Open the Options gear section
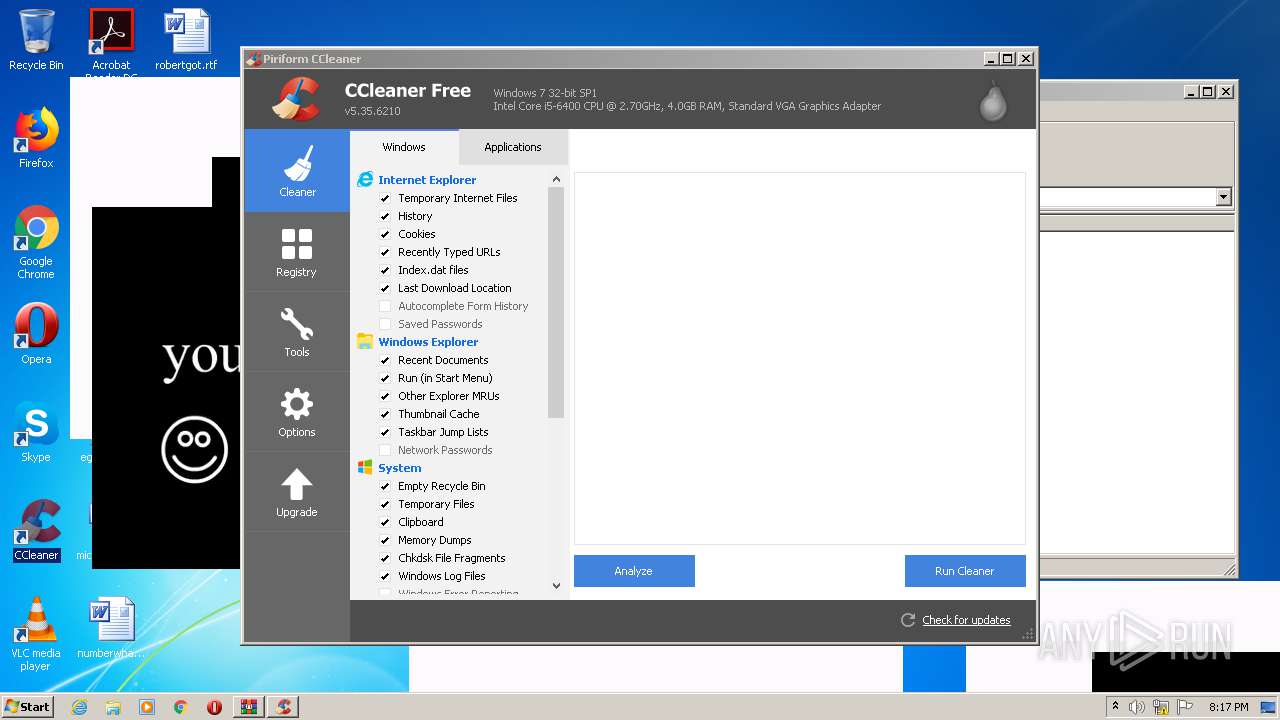1280x720 pixels. point(297,411)
